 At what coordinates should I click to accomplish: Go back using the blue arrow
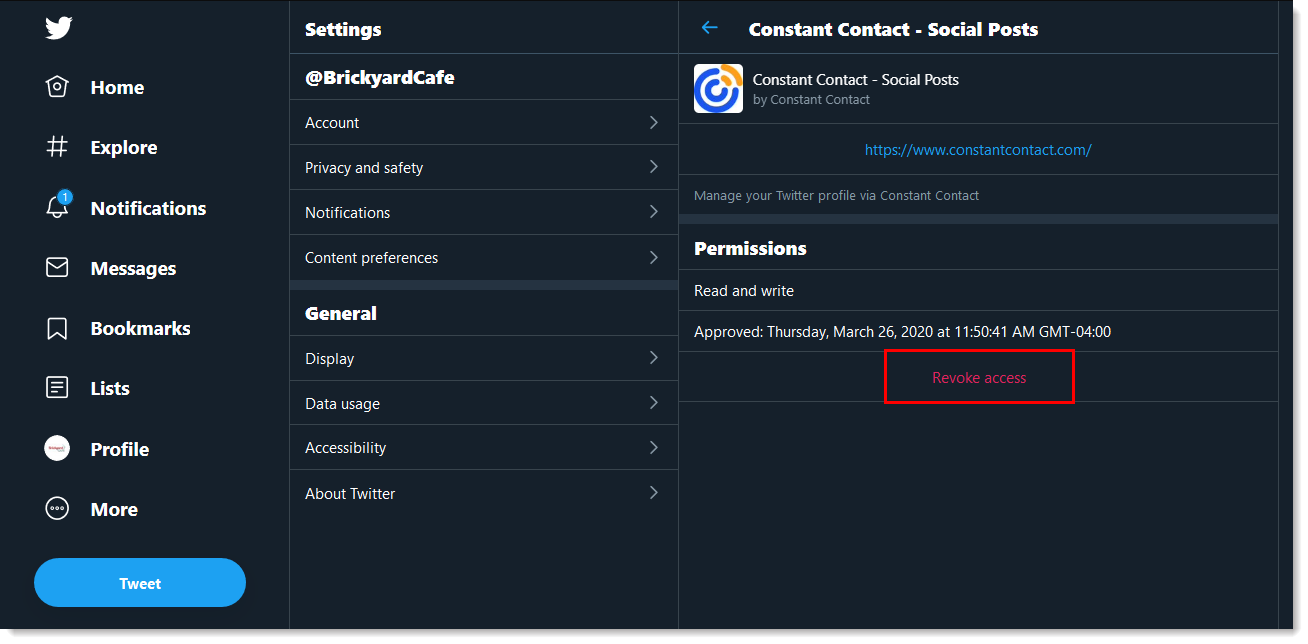pos(710,28)
